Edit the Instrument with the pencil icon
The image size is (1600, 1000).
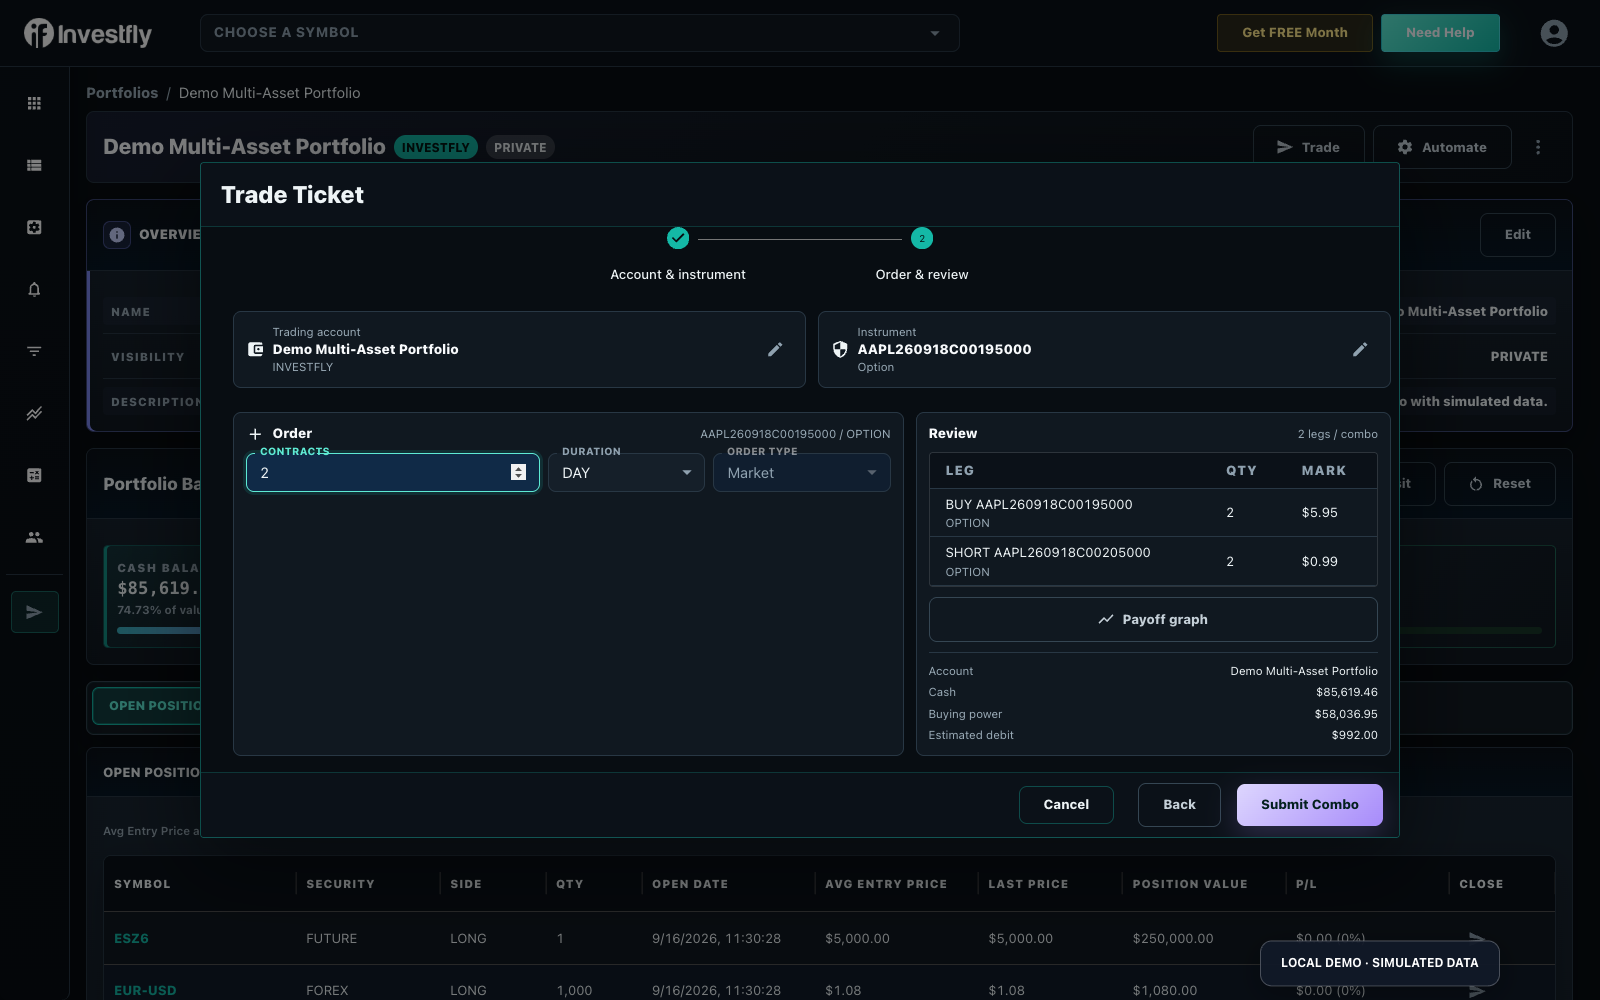tap(1360, 349)
